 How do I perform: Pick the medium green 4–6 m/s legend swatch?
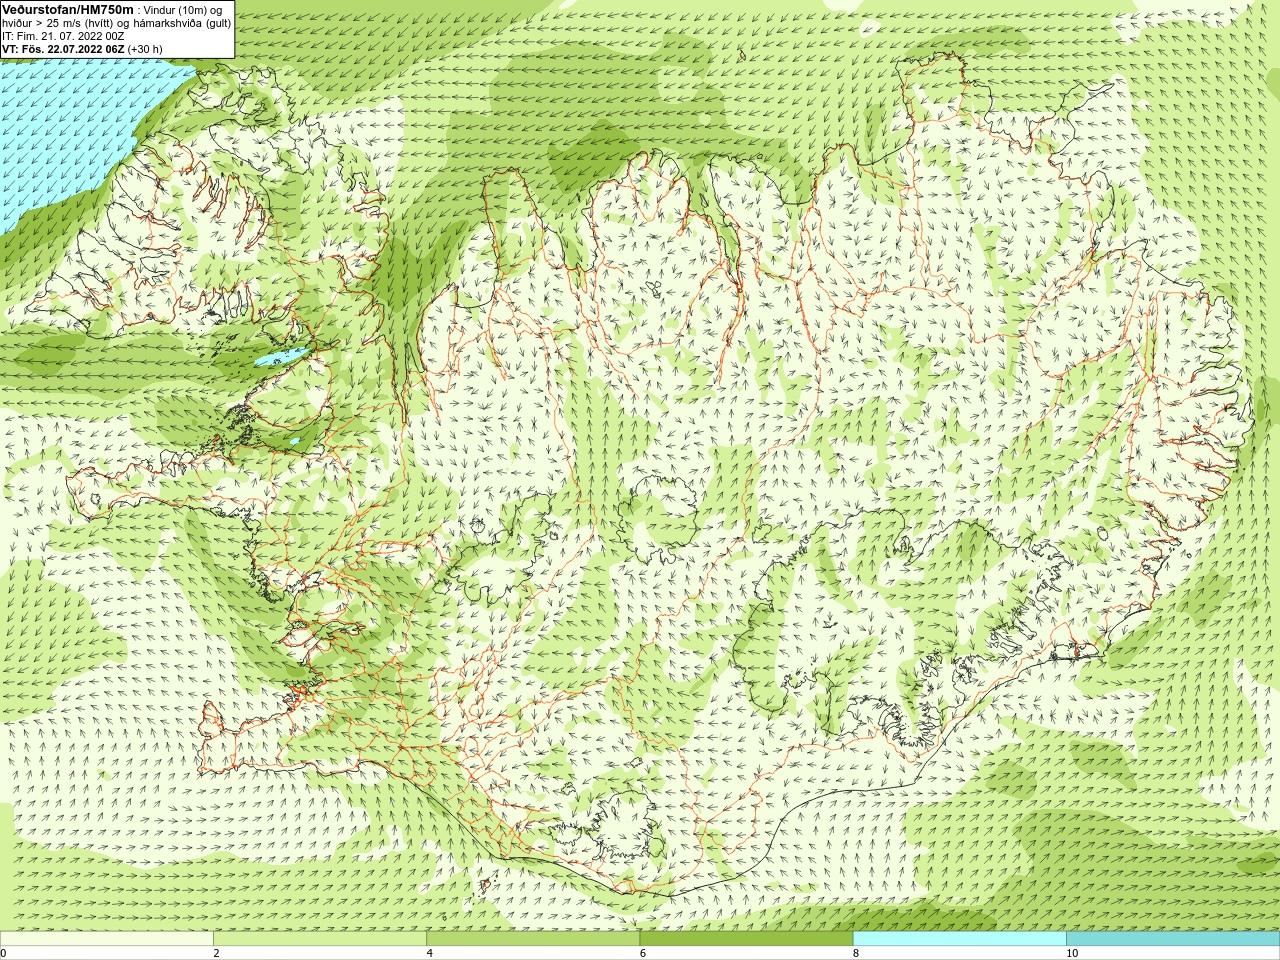(533, 939)
